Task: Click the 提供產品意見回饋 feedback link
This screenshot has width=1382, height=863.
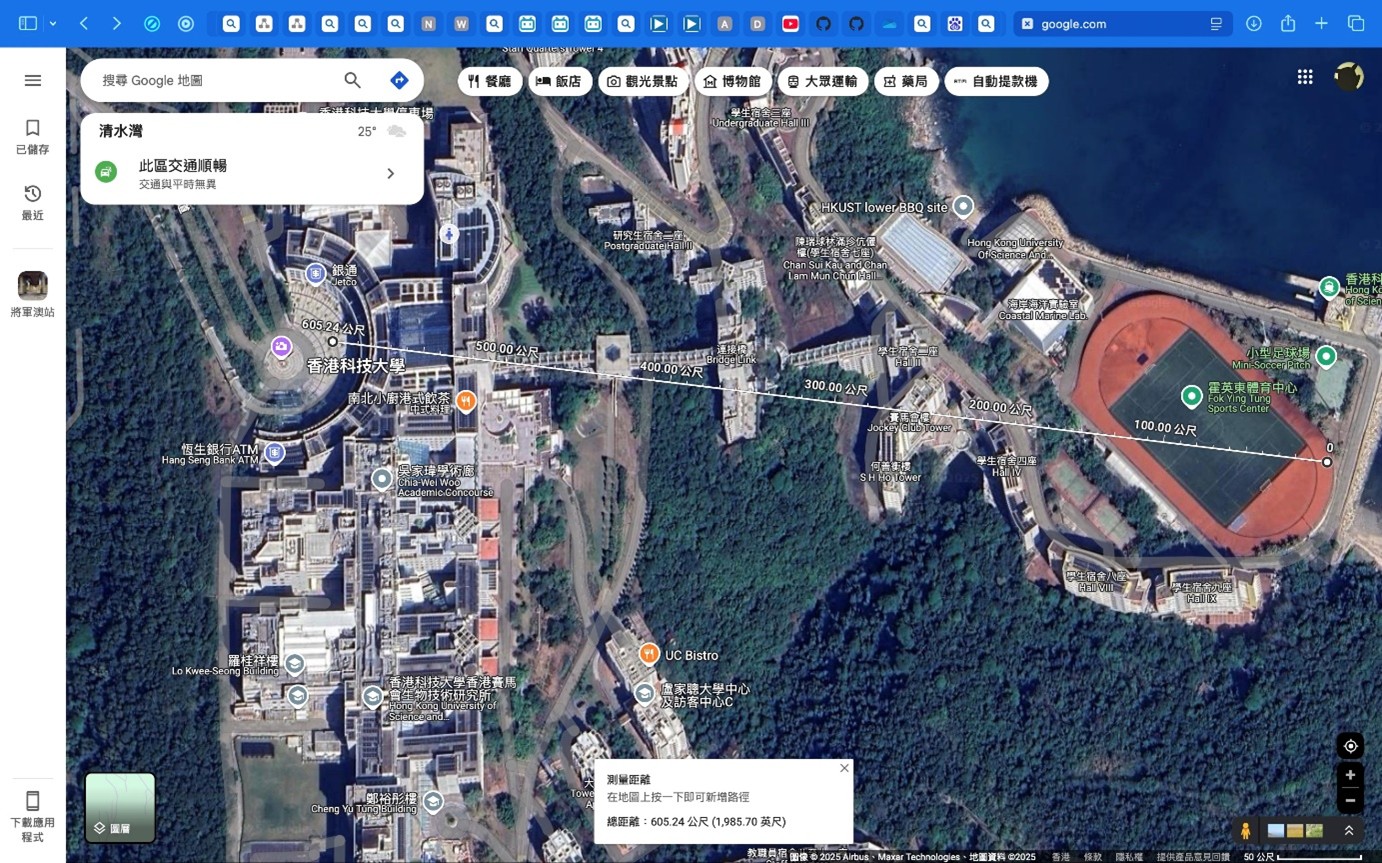Action: 1193,857
